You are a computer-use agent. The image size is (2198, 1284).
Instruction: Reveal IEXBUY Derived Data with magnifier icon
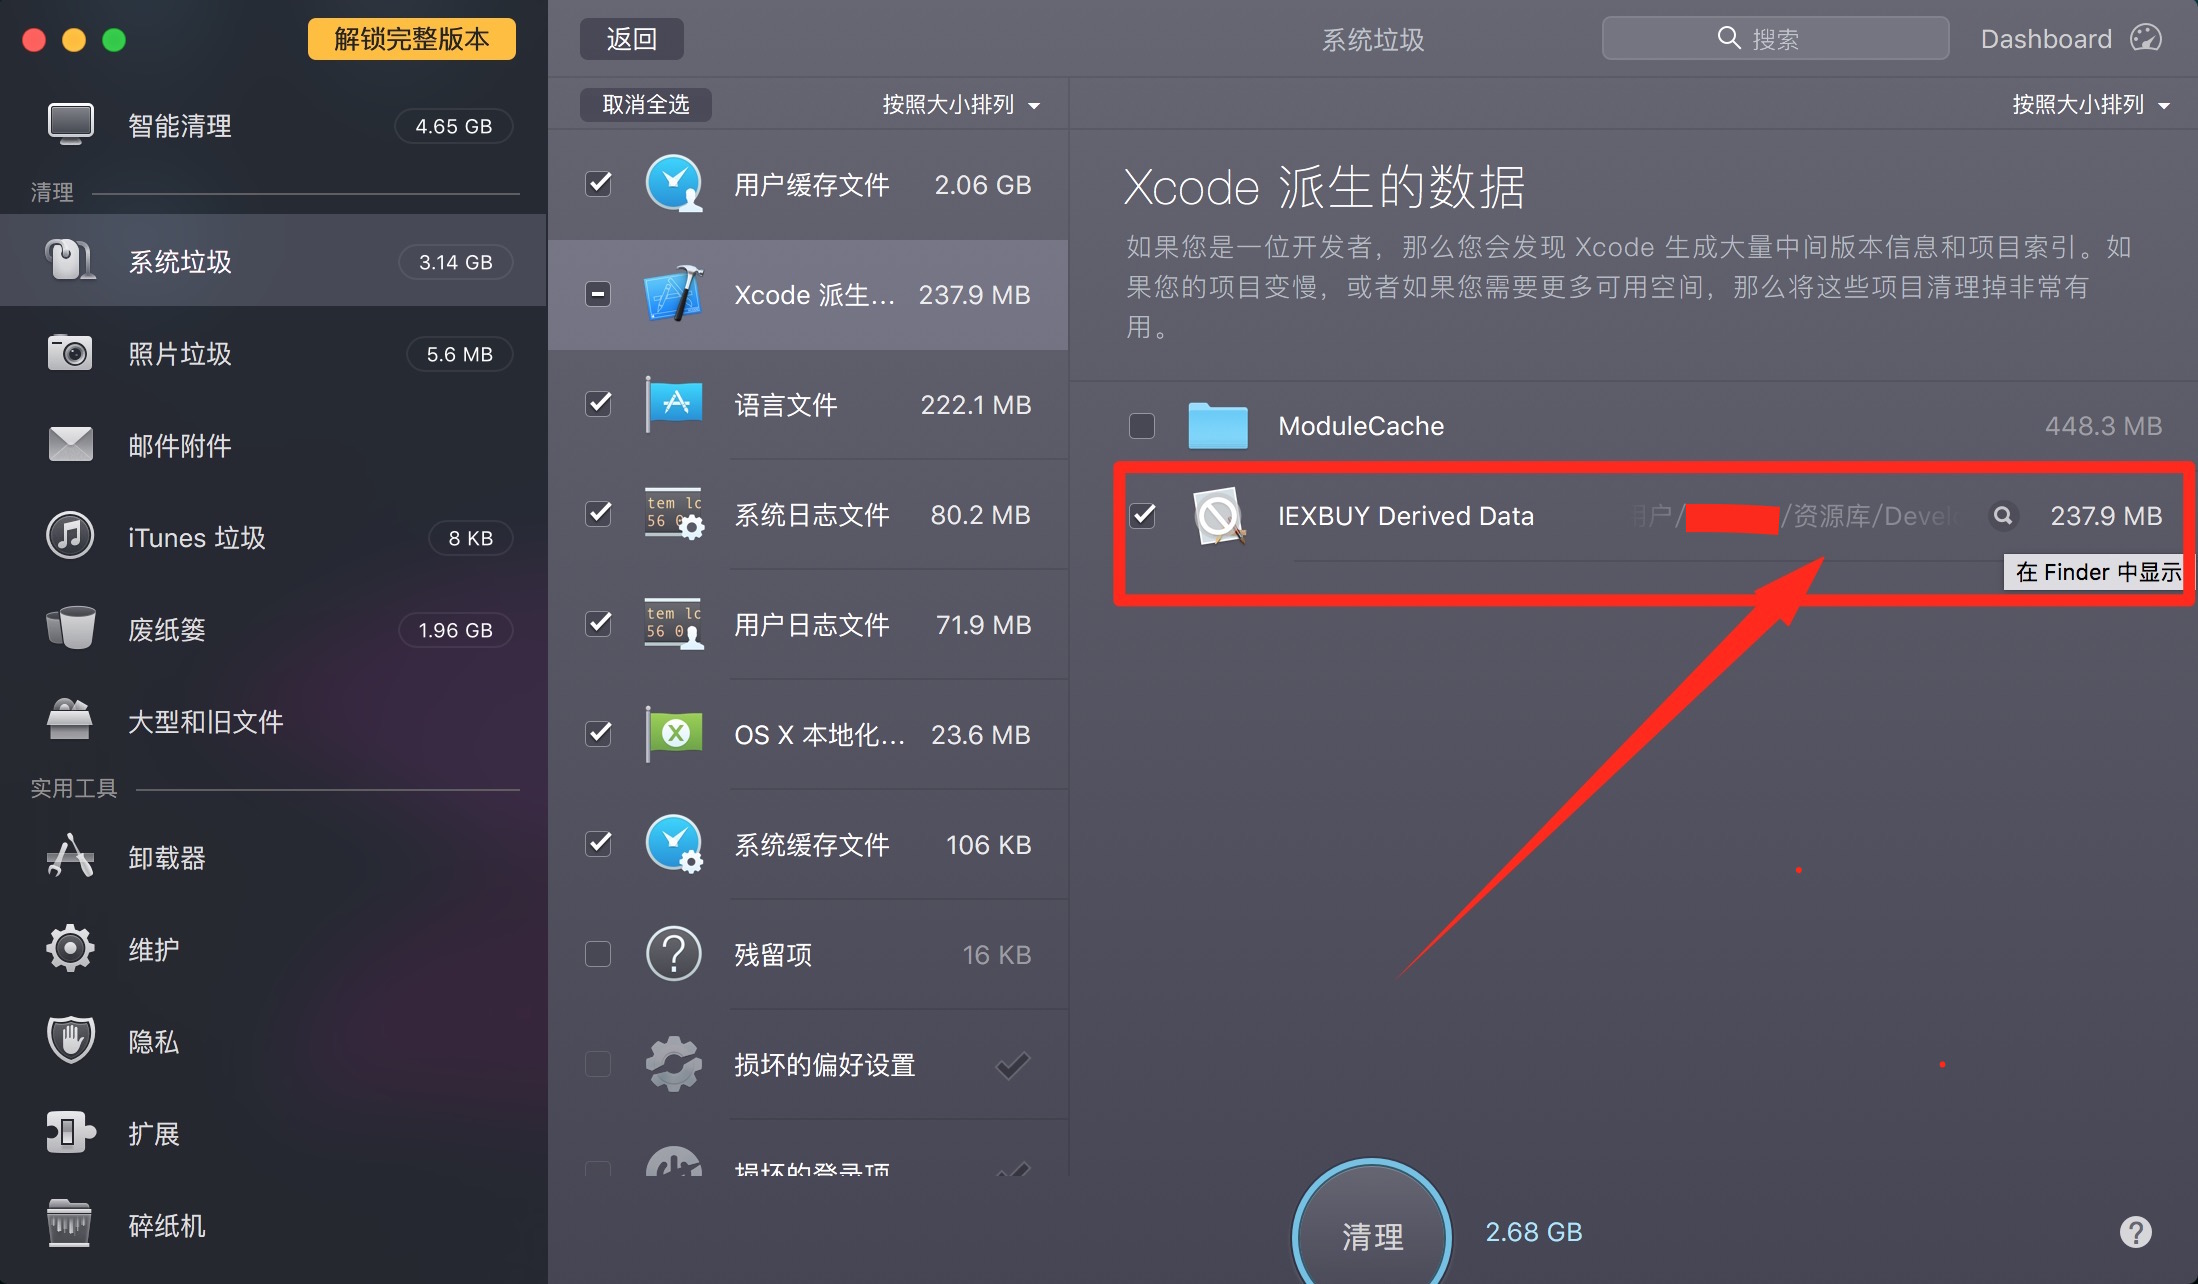(x=2003, y=515)
